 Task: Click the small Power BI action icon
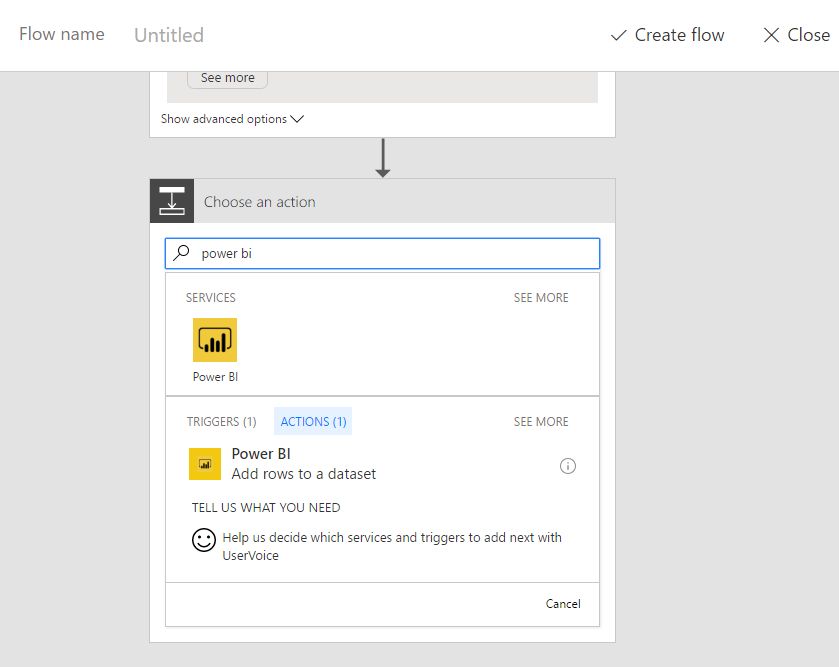click(x=205, y=464)
